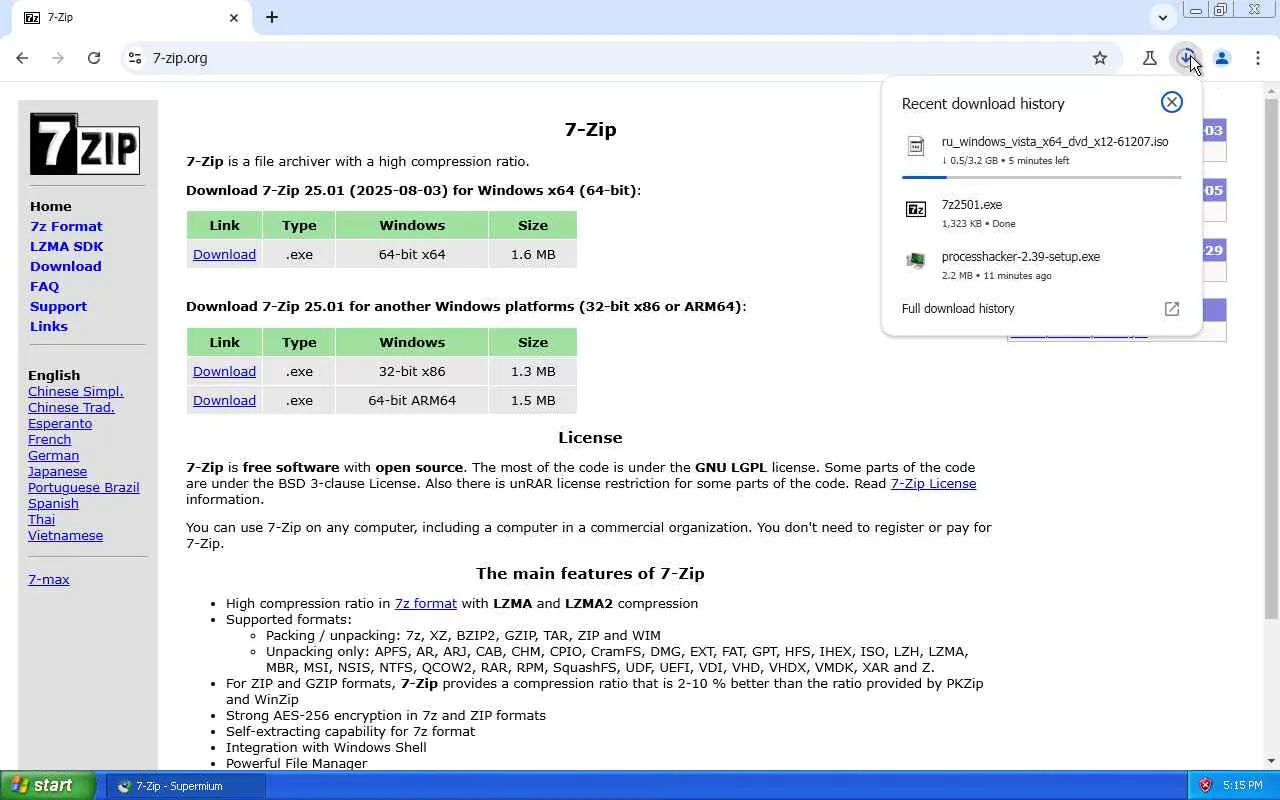Open the Support sidebar link
The height and width of the screenshot is (800, 1280).
pyautogui.click(x=58, y=306)
